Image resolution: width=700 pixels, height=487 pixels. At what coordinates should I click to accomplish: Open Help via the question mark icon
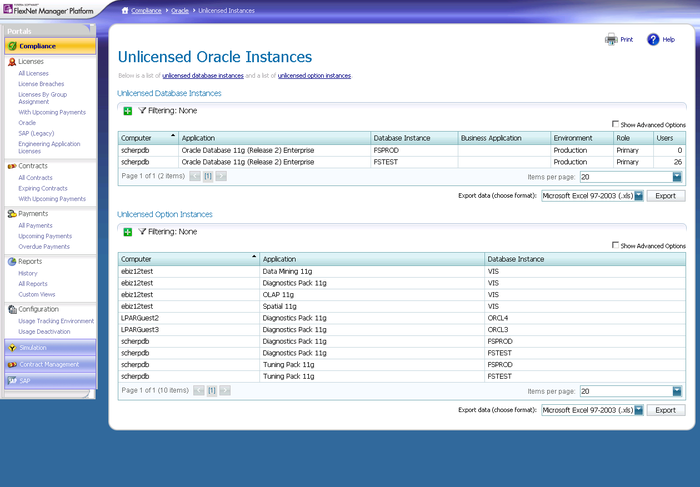653,40
